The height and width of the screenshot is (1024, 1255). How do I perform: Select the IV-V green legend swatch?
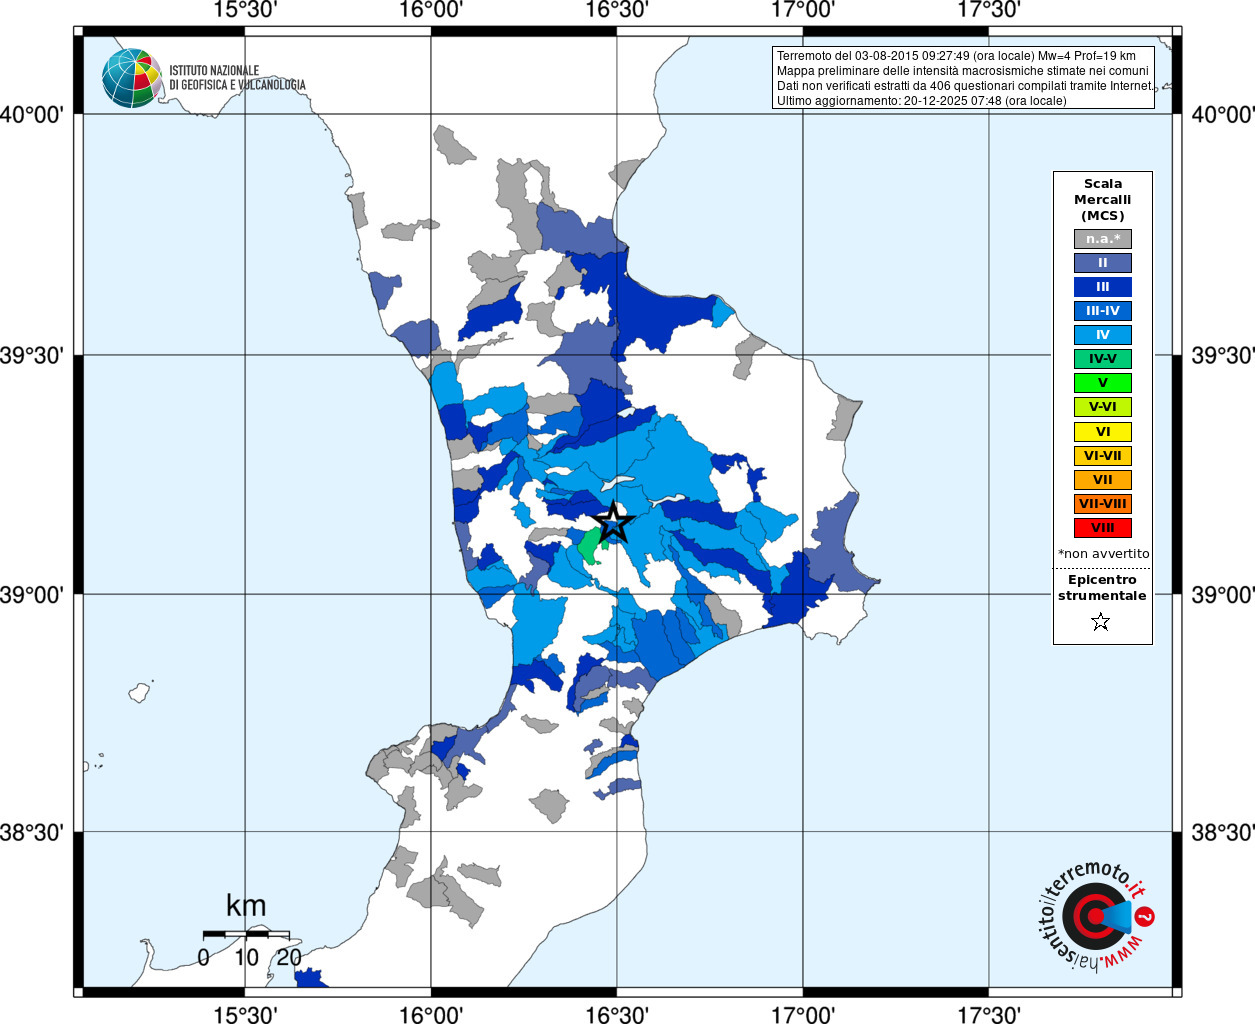pyautogui.click(x=1102, y=359)
